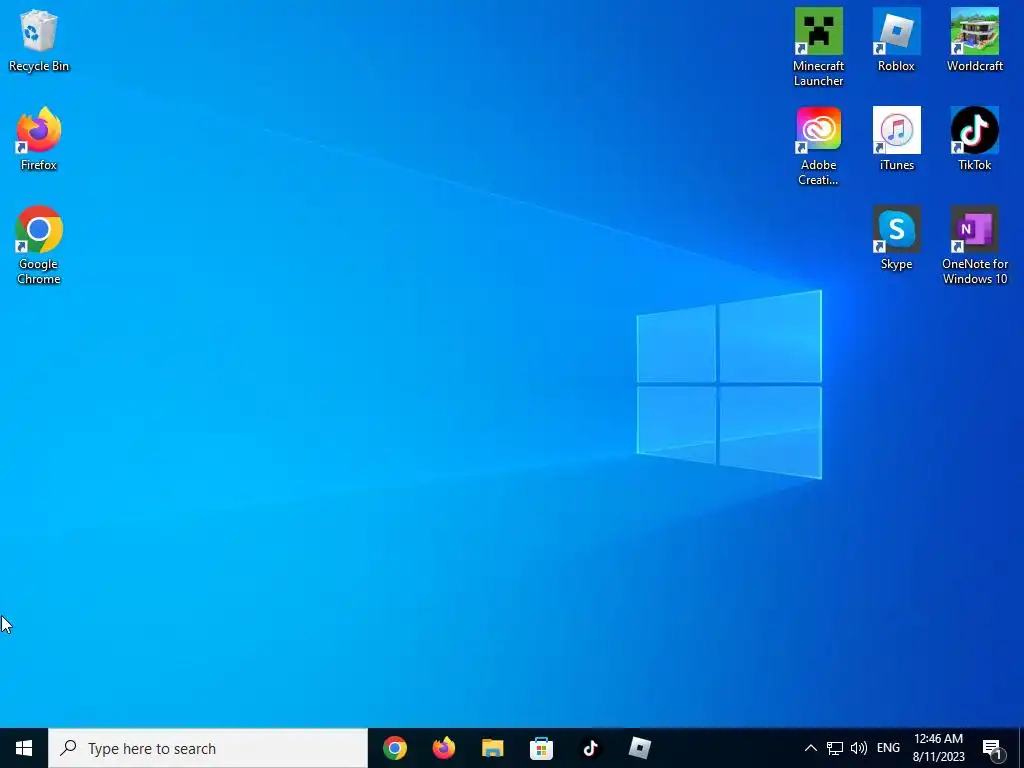This screenshot has width=1024, height=768.
Task: Select the Firefox desktop shortcut
Action: click(x=39, y=139)
